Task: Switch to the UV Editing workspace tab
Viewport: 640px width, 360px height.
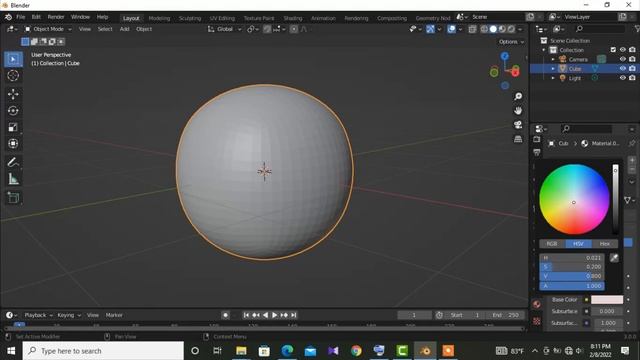Action: tap(222, 18)
